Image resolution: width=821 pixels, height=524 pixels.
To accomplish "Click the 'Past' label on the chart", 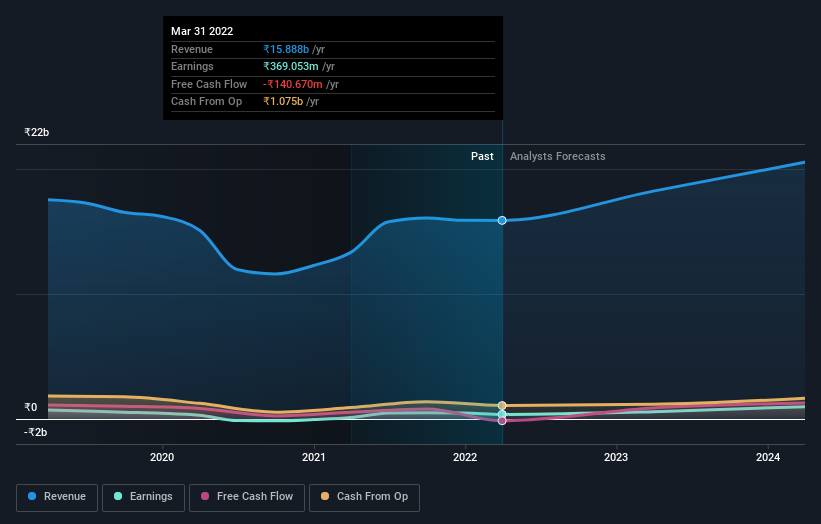I will [x=482, y=156].
